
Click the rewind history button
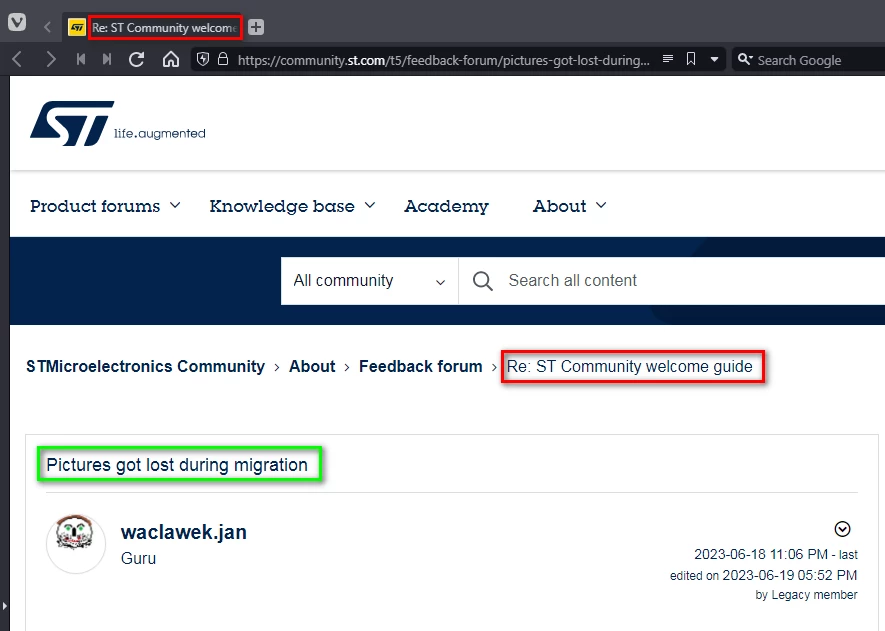coord(81,59)
